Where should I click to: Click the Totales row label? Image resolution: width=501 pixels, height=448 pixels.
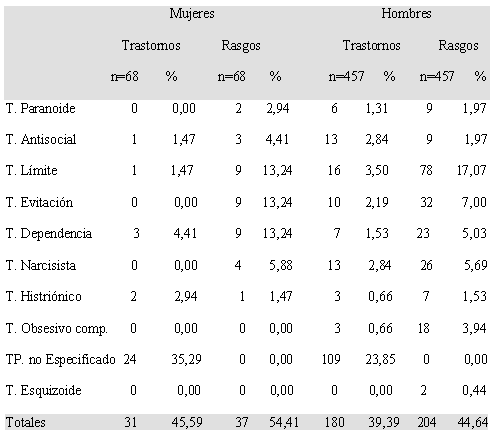coord(26,422)
